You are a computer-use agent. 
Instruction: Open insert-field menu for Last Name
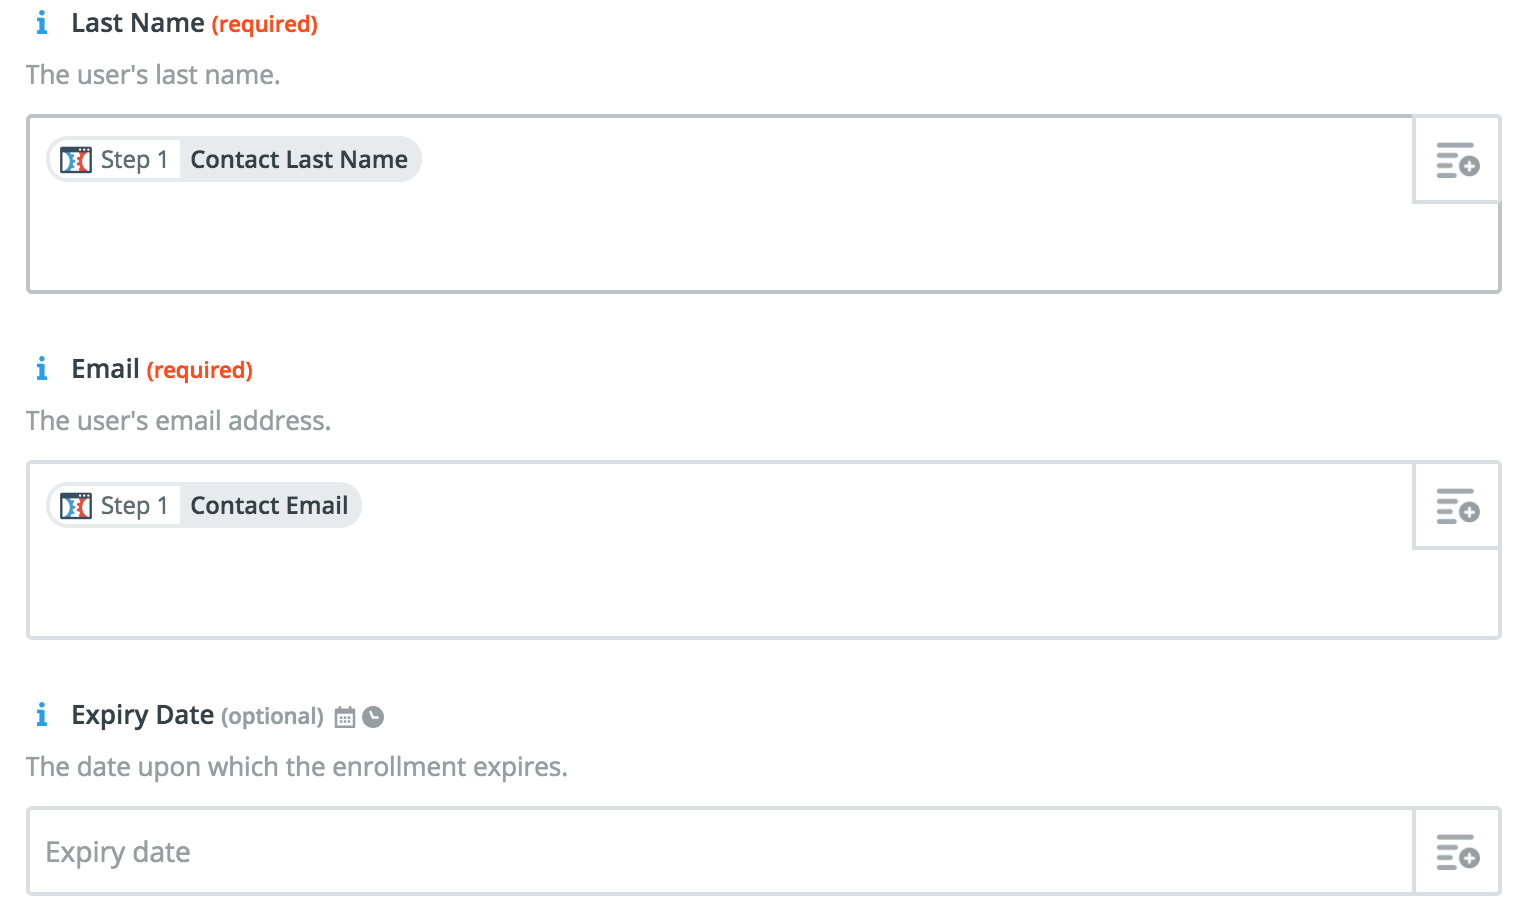coord(1457,160)
